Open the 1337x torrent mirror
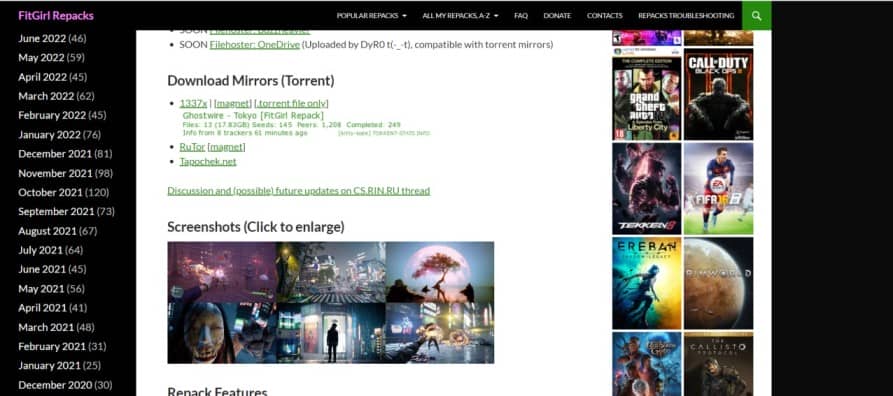The width and height of the screenshot is (893, 396). pyautogui.click(x=194, y=103)
